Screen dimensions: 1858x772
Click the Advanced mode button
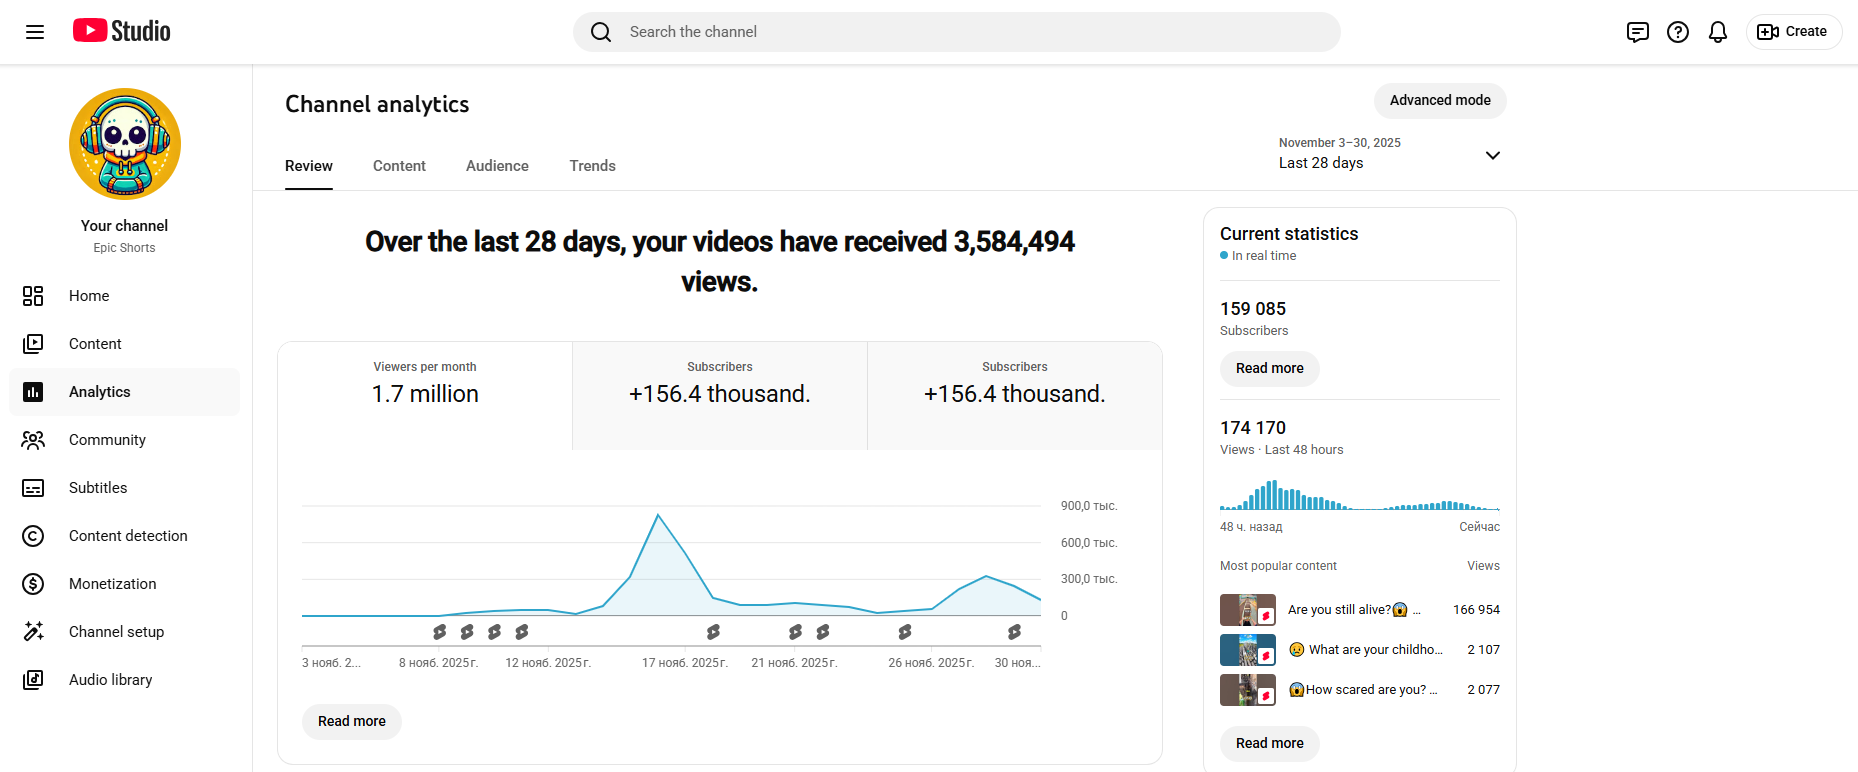coord(1439,101)
